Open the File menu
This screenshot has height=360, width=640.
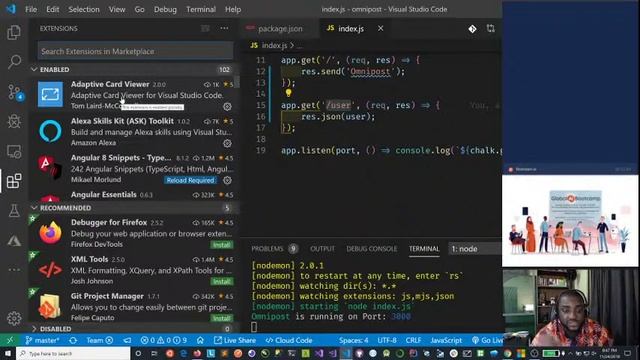pyautogui.click(x=31, y=9)
